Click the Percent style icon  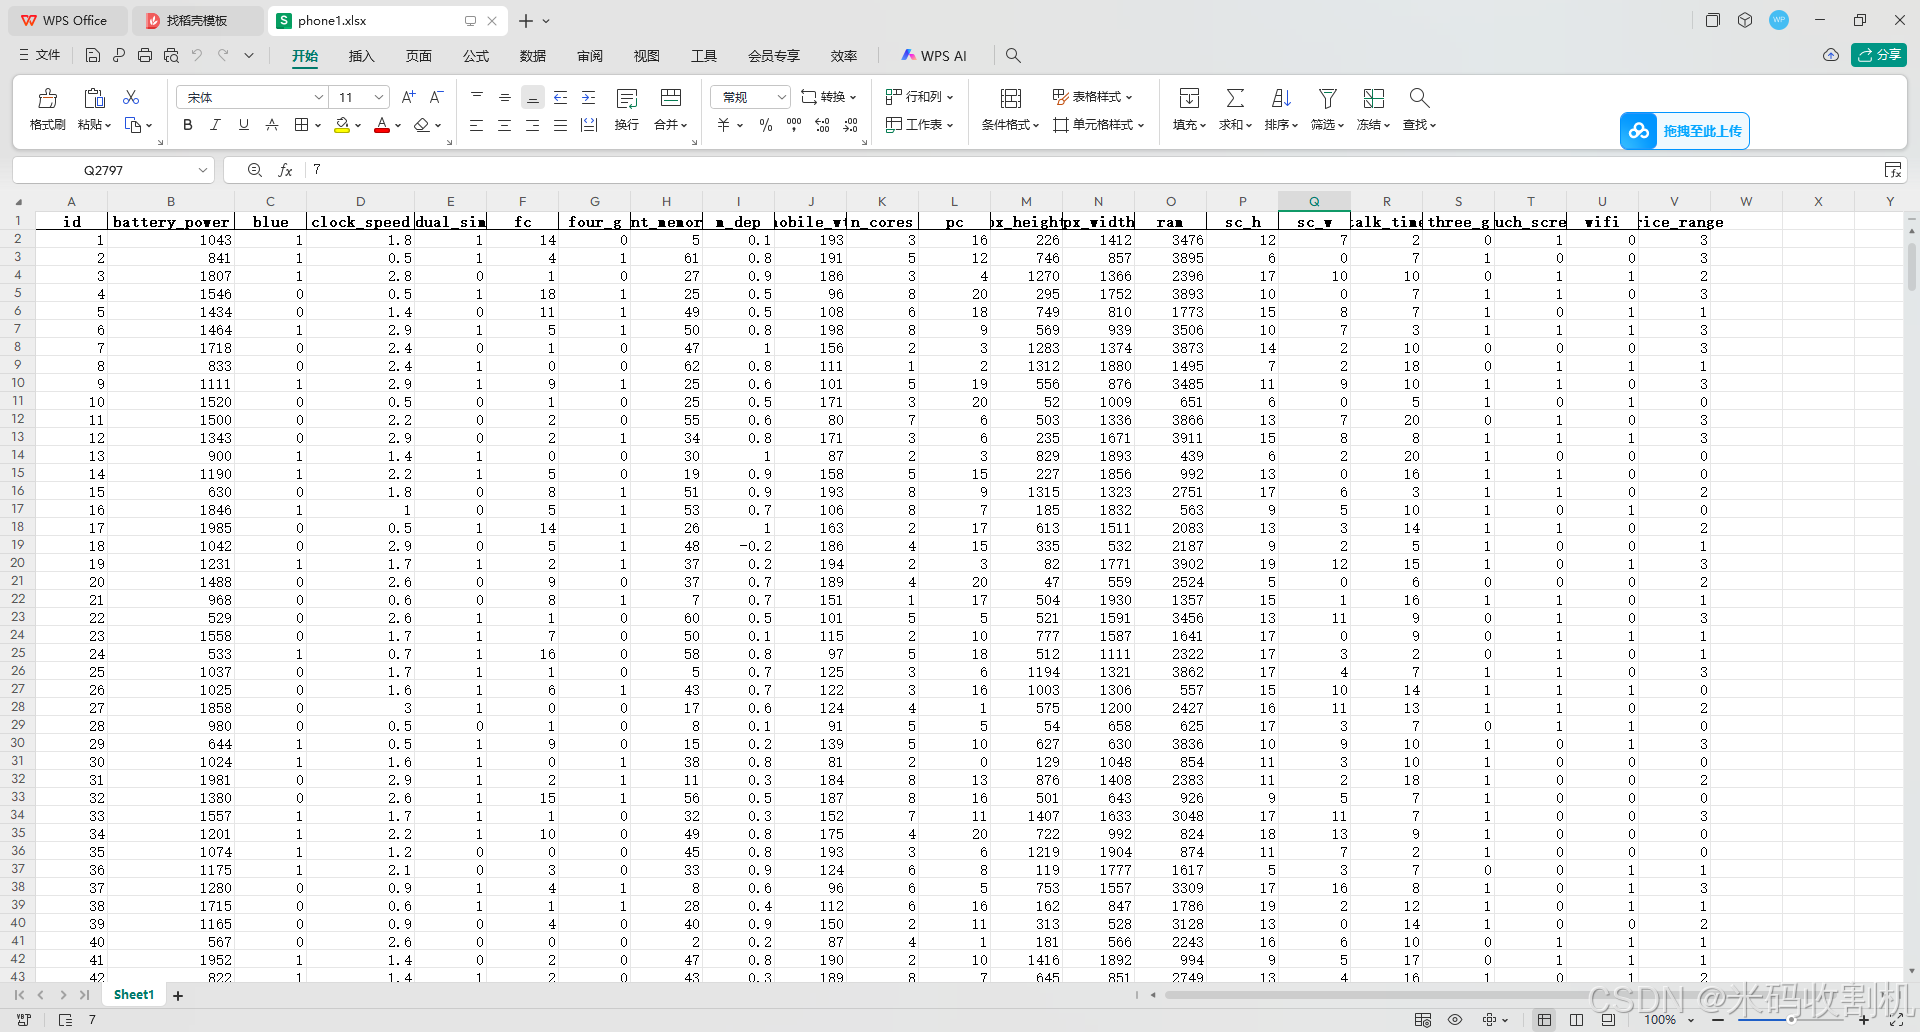[x=766, y=125]
